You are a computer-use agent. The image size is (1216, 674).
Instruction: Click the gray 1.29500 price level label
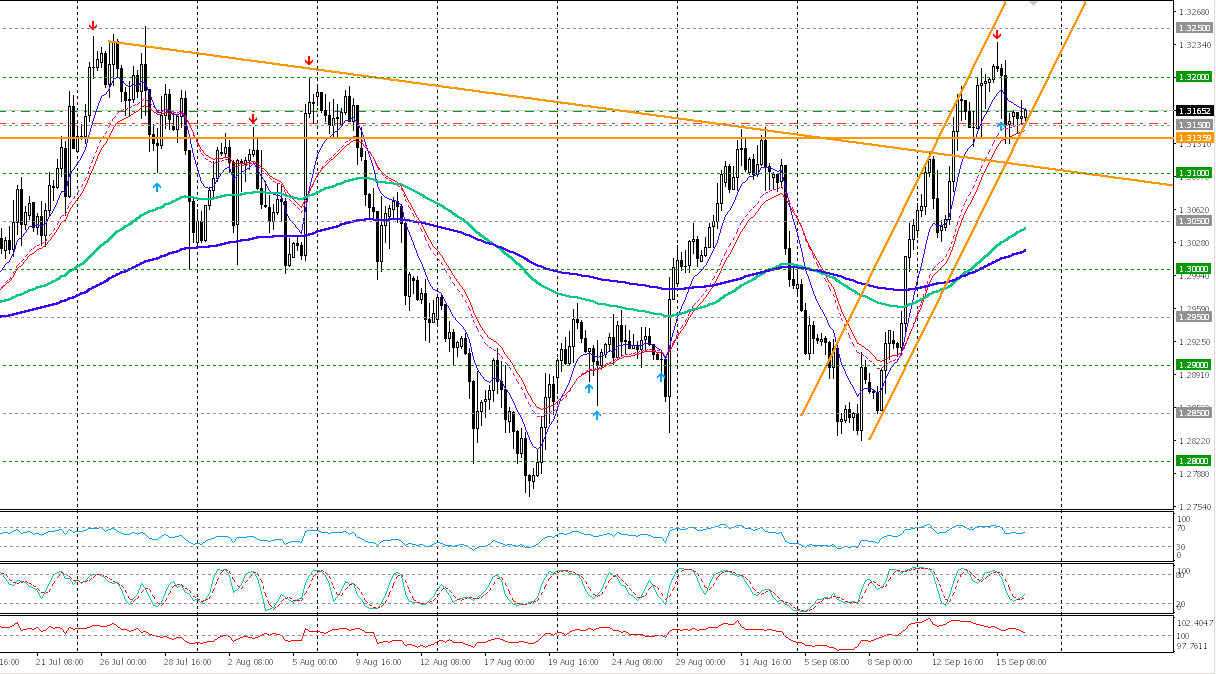point(1195,317)
